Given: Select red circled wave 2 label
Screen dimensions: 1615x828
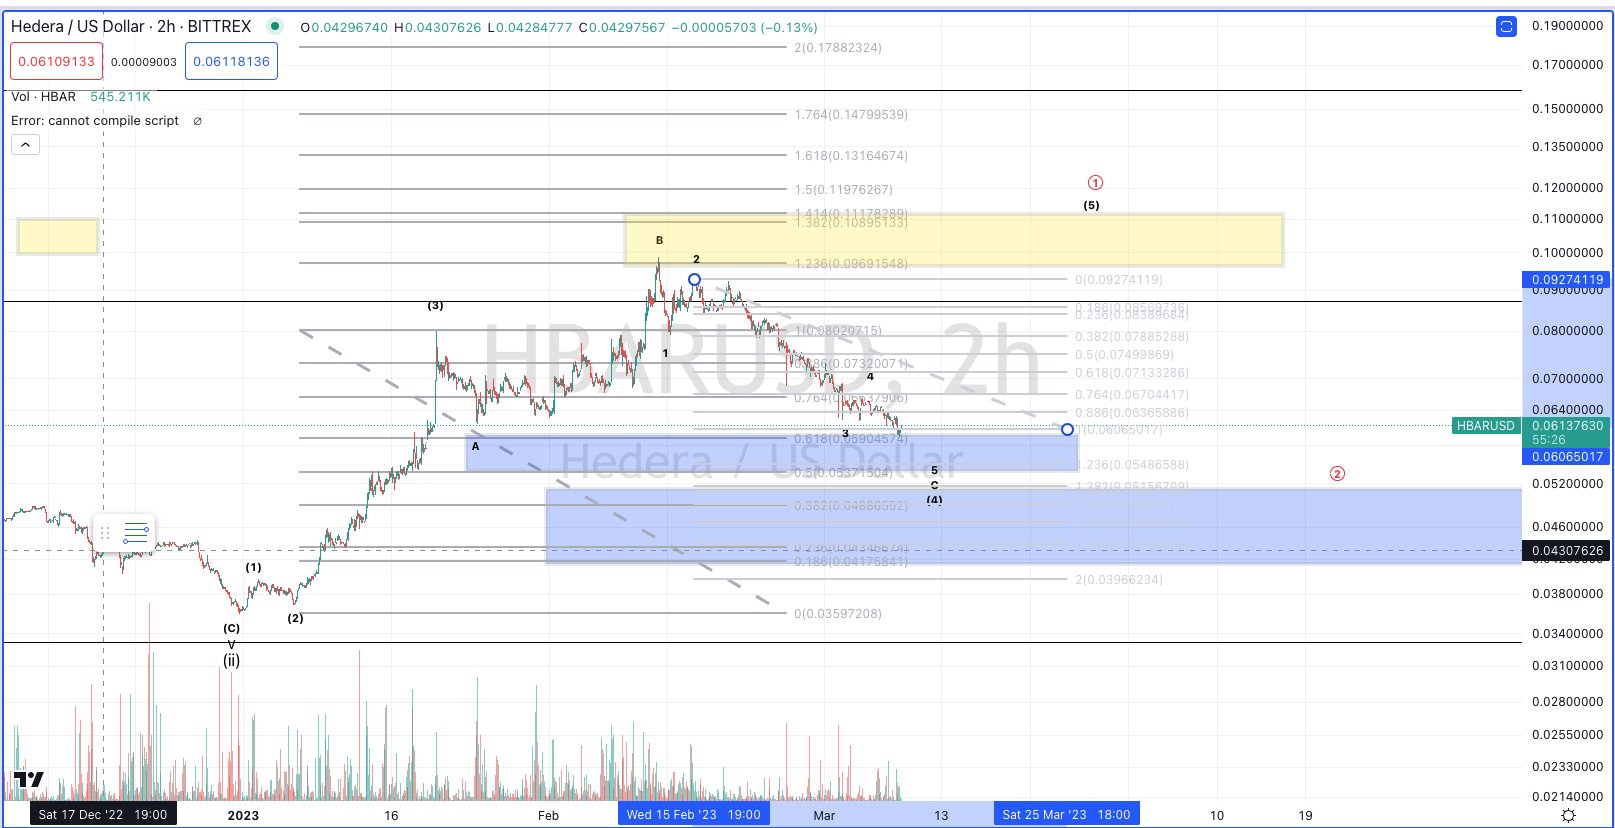Looking at the screenshot, I should tap(1337, 474).
